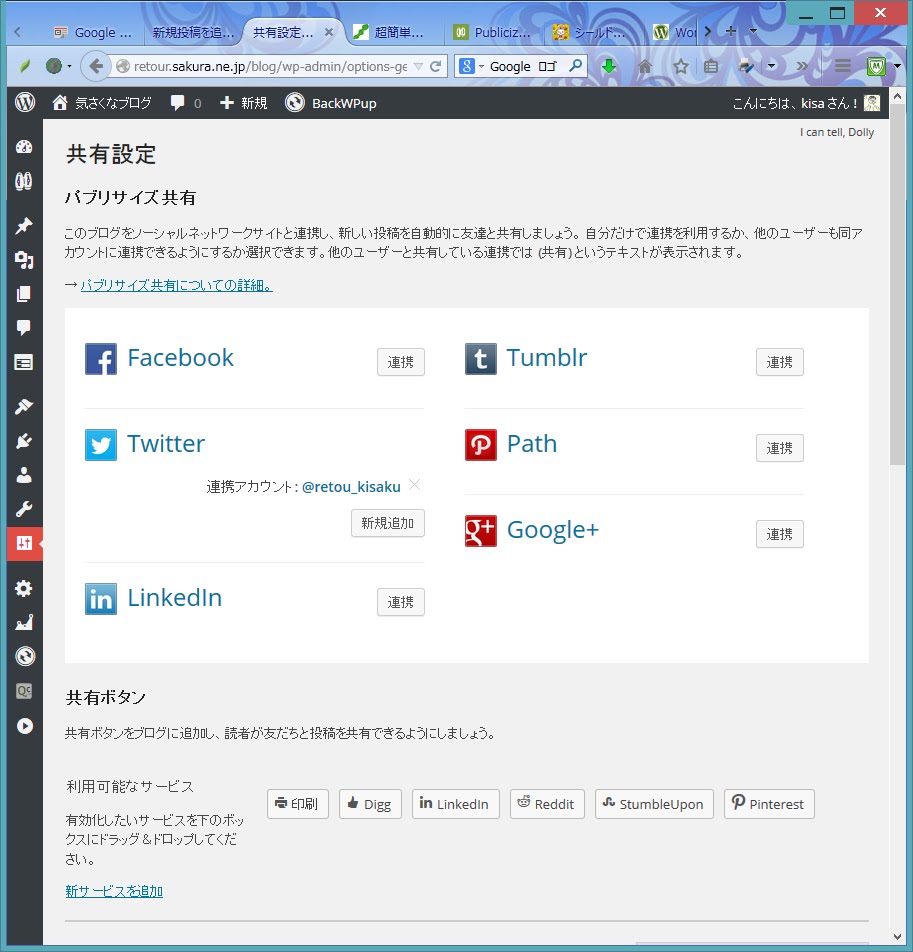
Task: Expand the dropdown beside the globe toolbar icon
Action: (70, 66)
